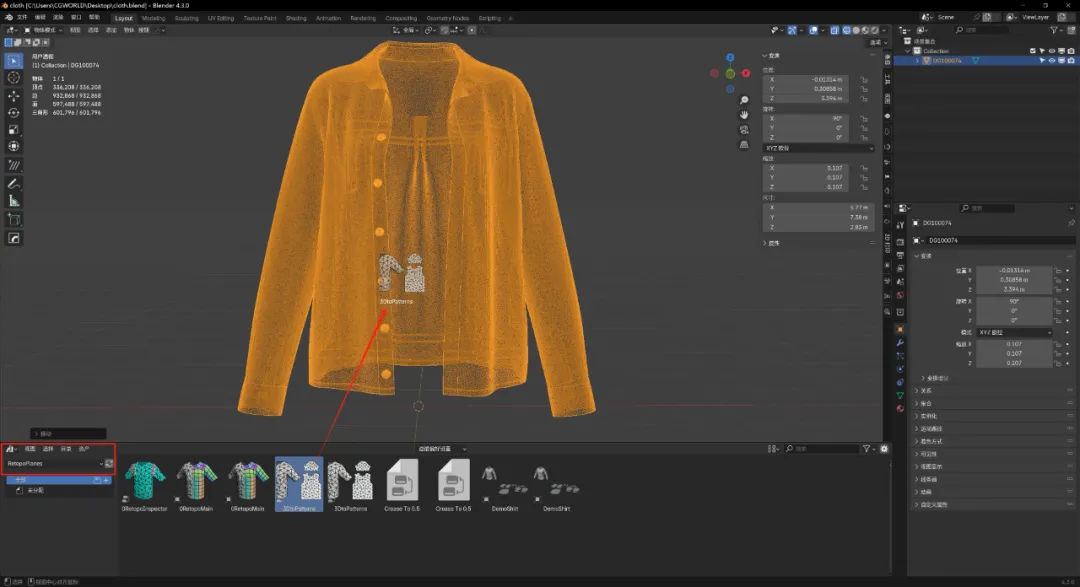Click the zoom magnifier viewport icon
The image size is (1080, 587).
tap(744, 101)
